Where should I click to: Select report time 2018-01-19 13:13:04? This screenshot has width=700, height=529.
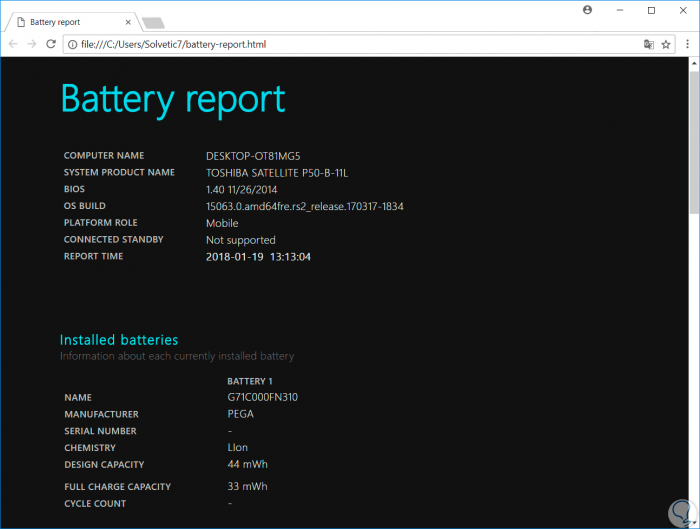258,257
